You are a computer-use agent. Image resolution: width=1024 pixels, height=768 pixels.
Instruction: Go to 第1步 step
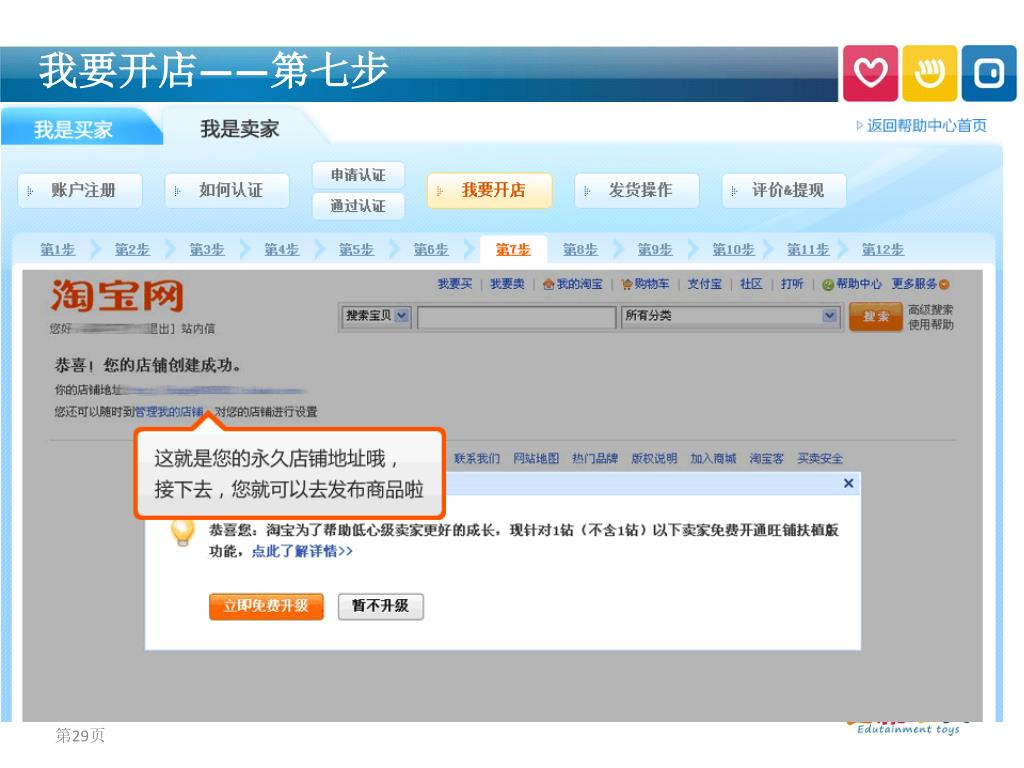57,249
